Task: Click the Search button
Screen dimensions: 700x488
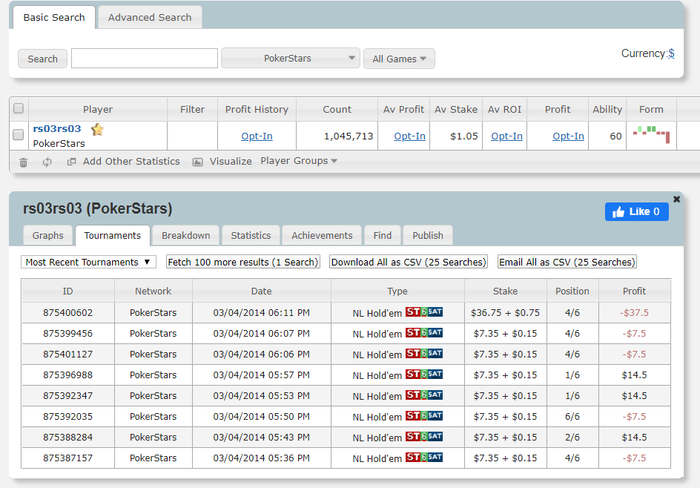Action: tap(42, 59)
